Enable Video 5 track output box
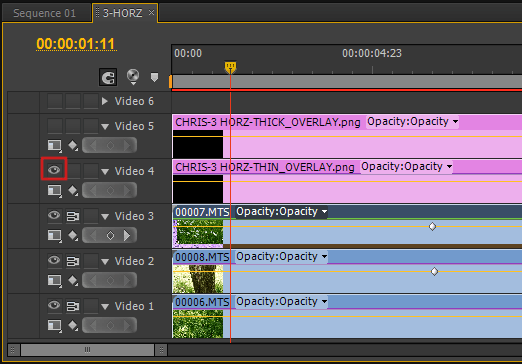 55,126
